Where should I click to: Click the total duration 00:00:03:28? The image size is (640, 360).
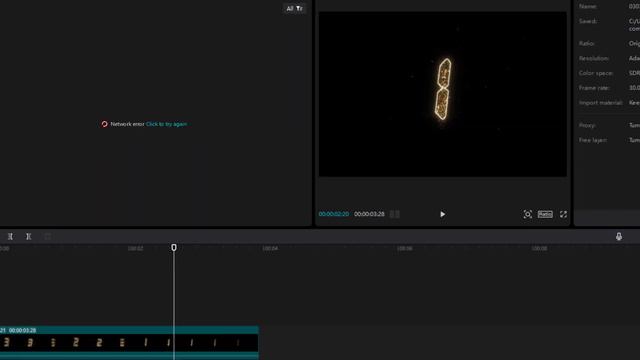(x=369, y=214)
